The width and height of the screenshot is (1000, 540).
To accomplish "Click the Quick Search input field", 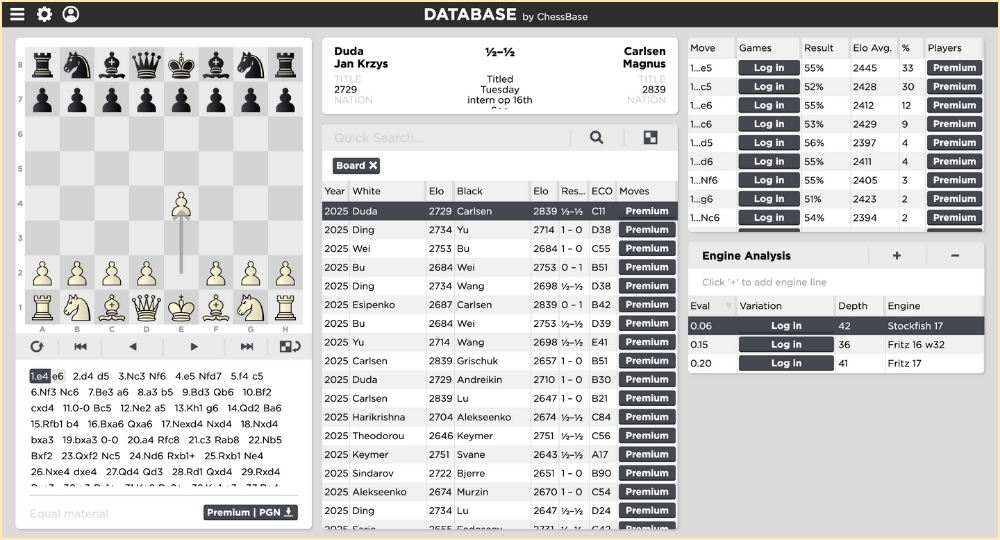I will tap(446, 138).
